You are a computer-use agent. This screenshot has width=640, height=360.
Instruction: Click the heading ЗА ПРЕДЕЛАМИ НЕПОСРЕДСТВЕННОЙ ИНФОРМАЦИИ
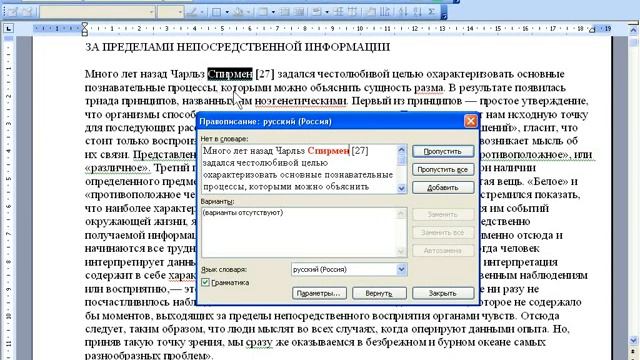click(x=238, y=47)
